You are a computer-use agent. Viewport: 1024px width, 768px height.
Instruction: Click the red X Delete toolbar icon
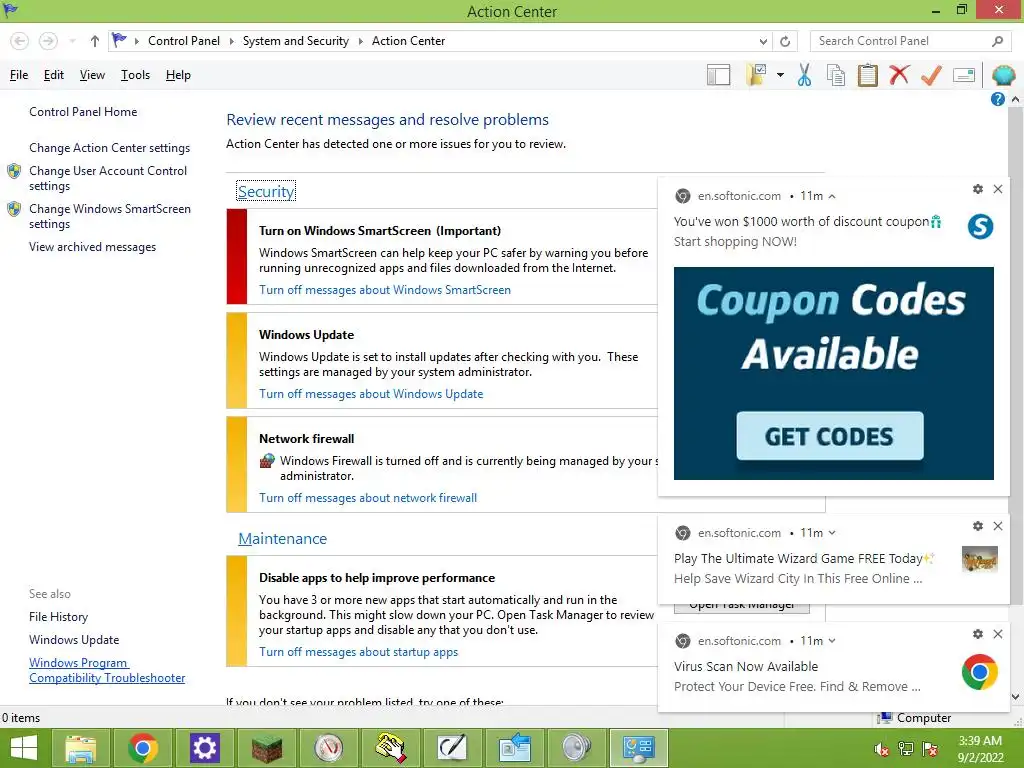pos(899,74)
